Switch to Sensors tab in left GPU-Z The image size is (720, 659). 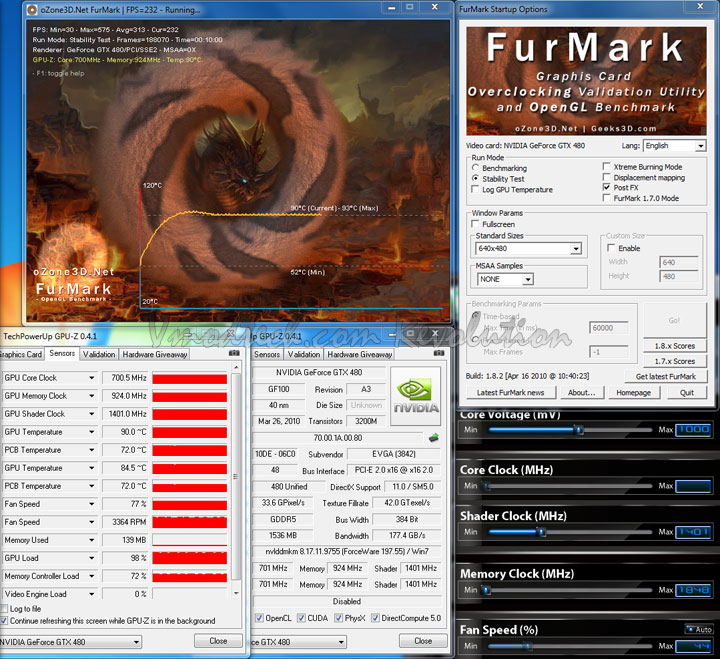(62, 354)
